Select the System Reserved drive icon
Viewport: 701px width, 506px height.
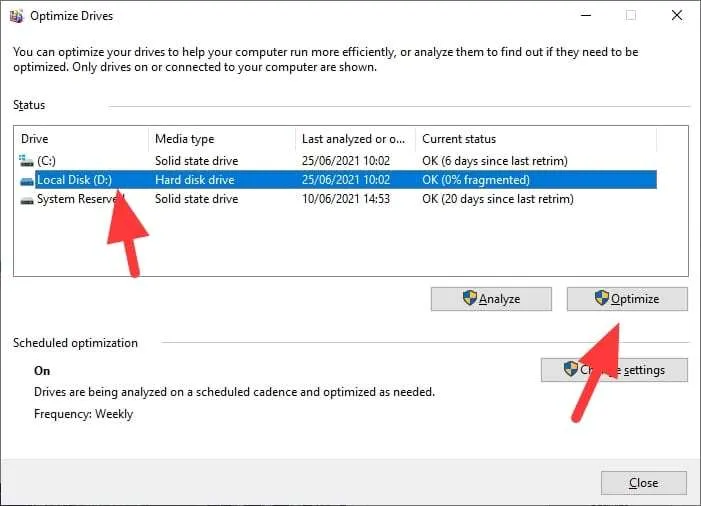27,200
